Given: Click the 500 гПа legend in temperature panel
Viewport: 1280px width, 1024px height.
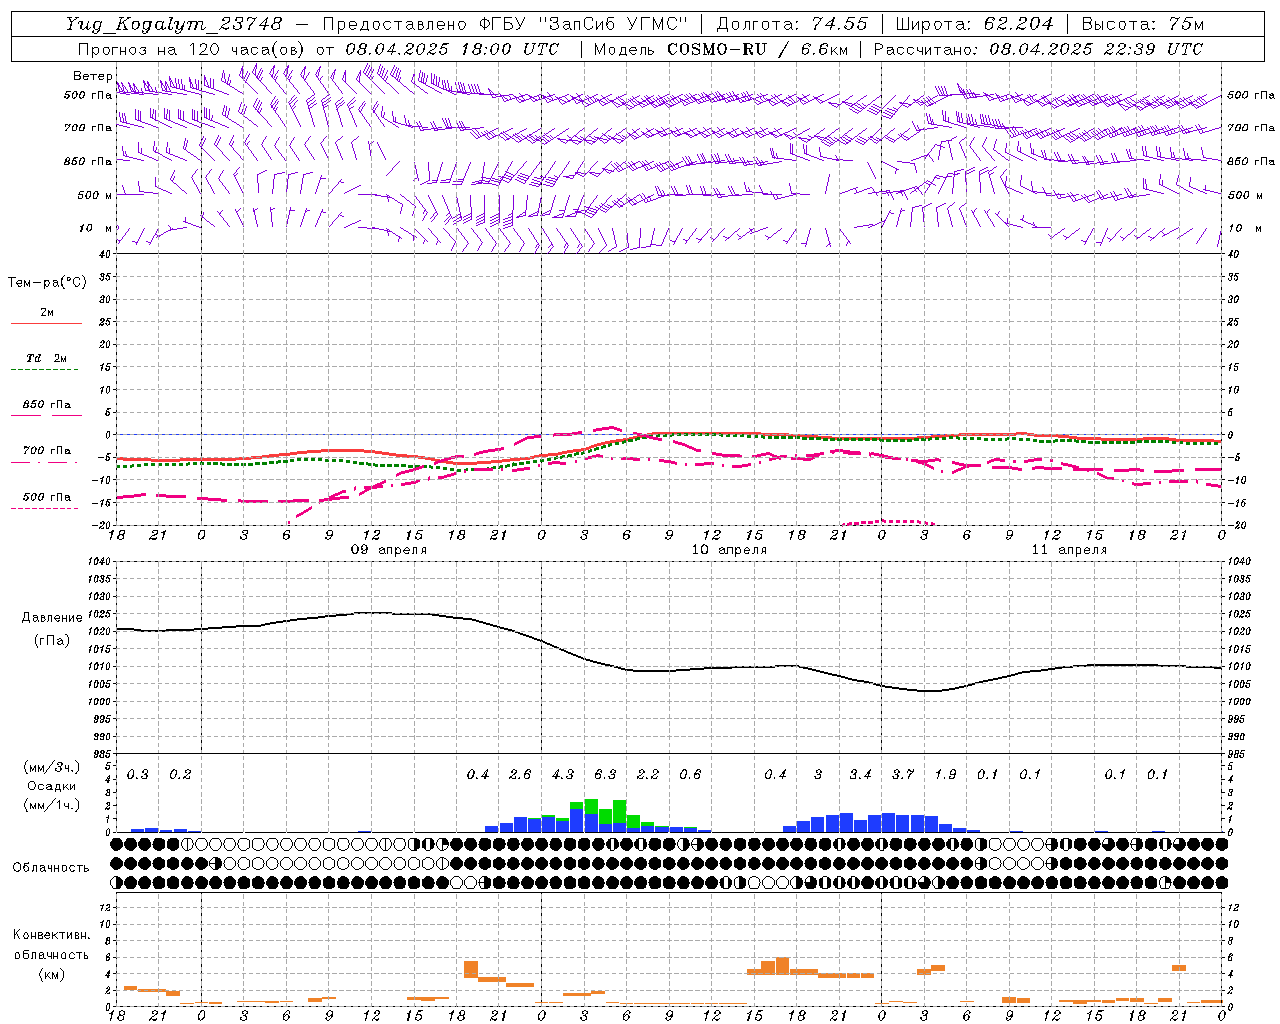Looking at the screenshot, I should pyautogui.click(x=47, y=497).
